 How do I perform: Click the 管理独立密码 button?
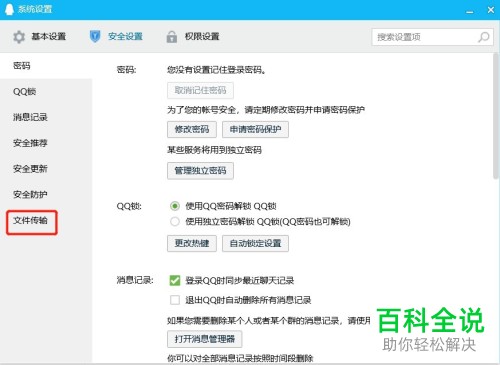point(200,171)
